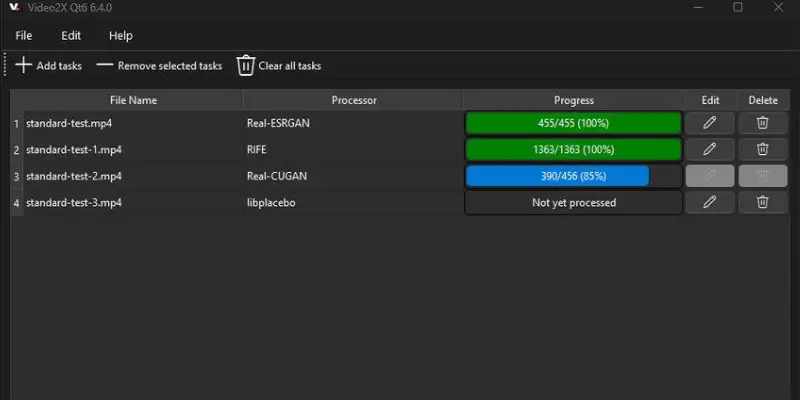
Task: Click the Not yet processed progress bar
Action: tap(573, 203)
